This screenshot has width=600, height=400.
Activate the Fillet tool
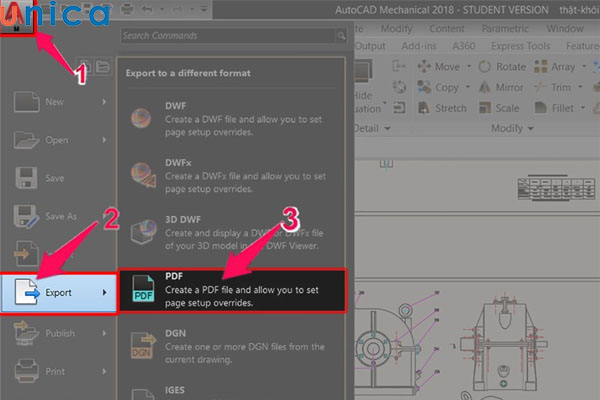554,108
